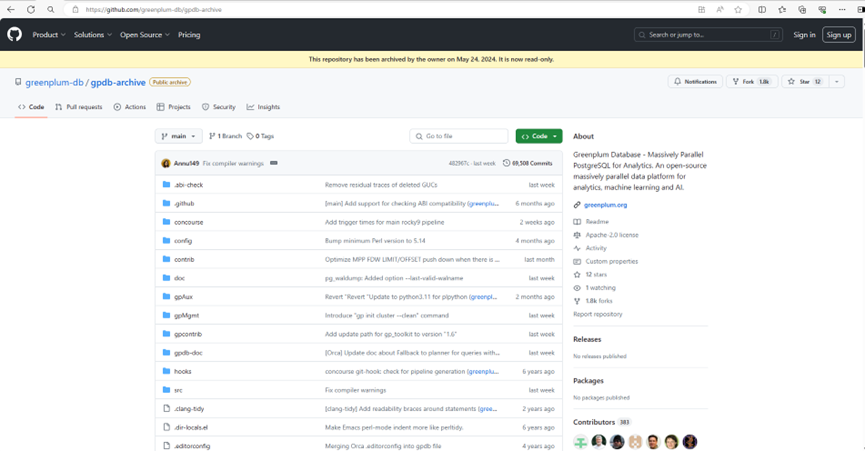Open the gpcontrib folder
This screenshot has width=865, height=451.
188,334
